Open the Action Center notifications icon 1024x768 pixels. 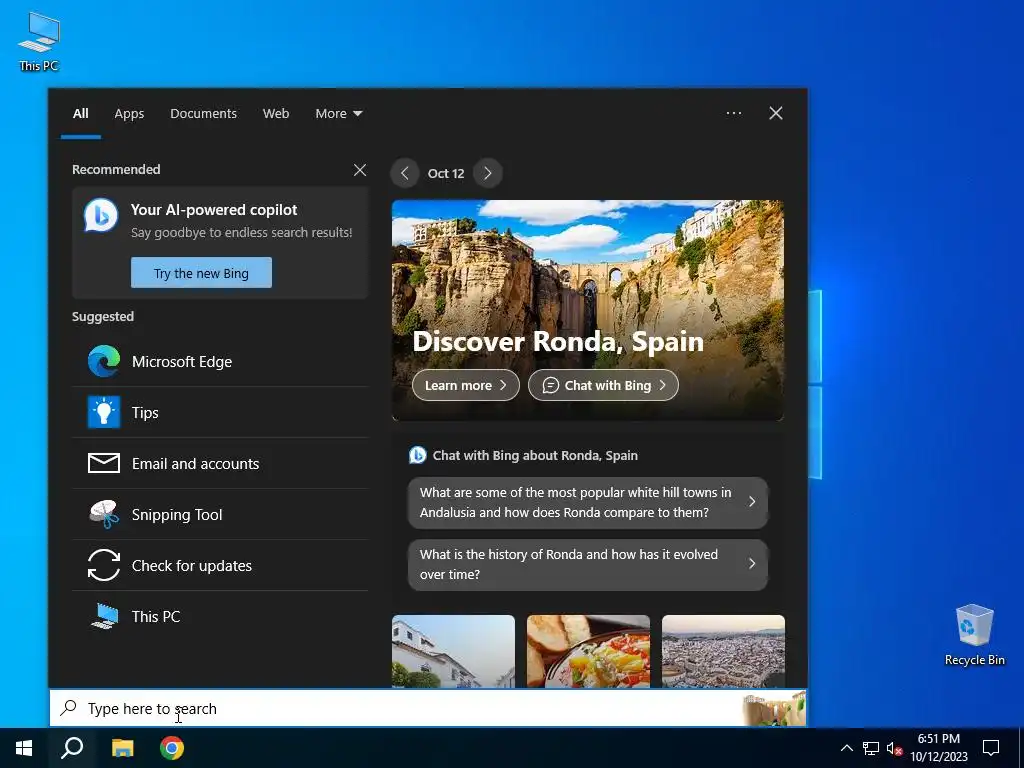click(x=991, y=748)
